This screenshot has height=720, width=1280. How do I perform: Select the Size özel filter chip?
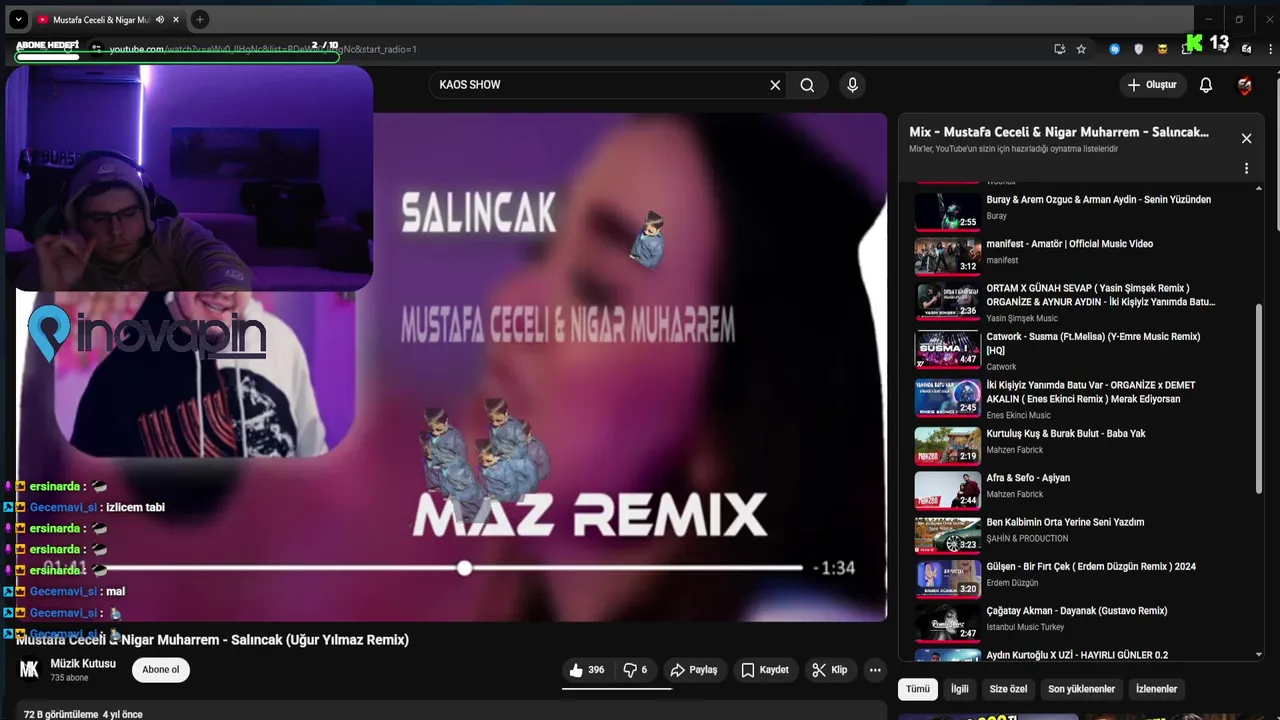tap(1008, 689)
